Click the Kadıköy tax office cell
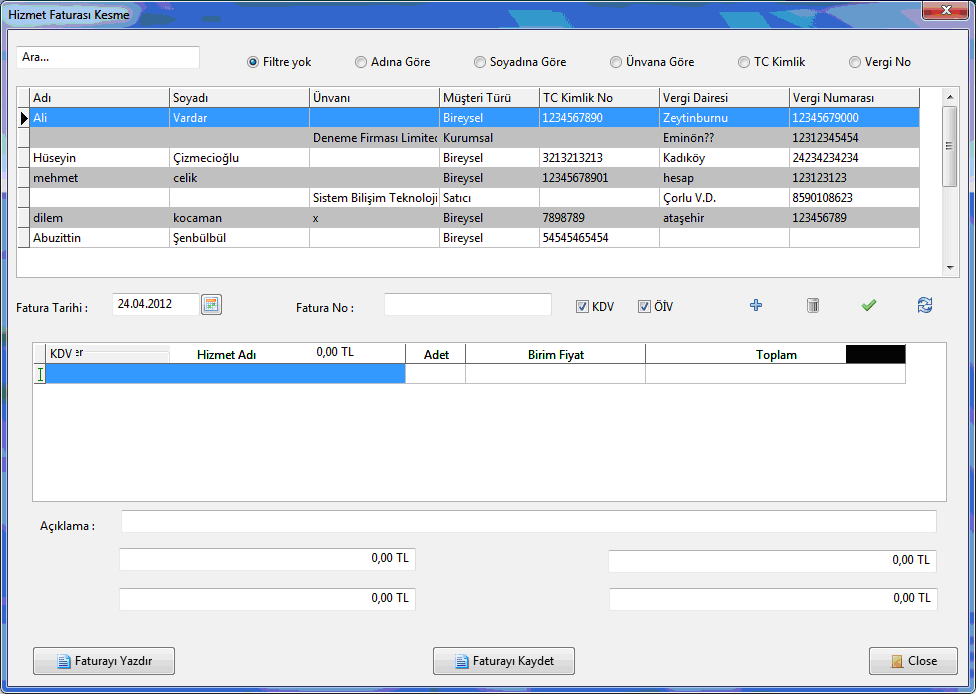The width and height of the screenshot is (976, 694). pyautogui.click(x=725, y=157)
